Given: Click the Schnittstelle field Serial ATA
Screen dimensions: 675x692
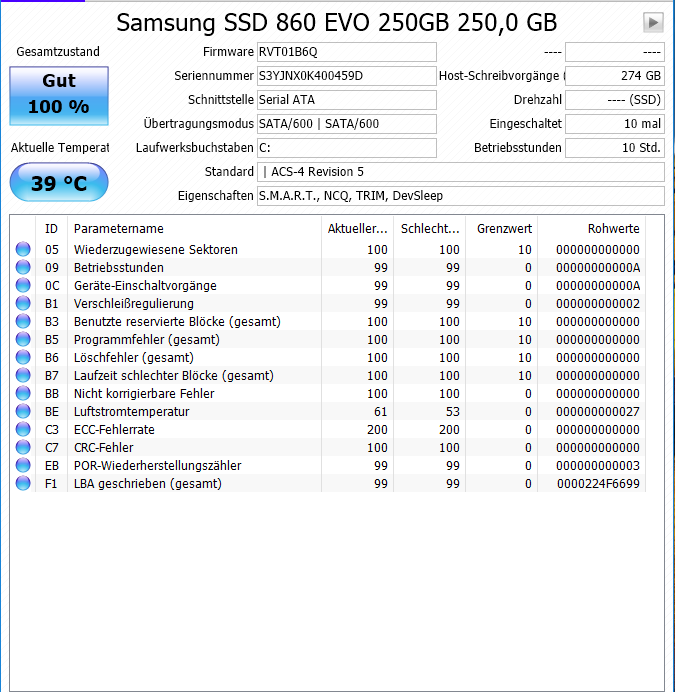Looking at the screenshot, I should (x=347, y=100).
